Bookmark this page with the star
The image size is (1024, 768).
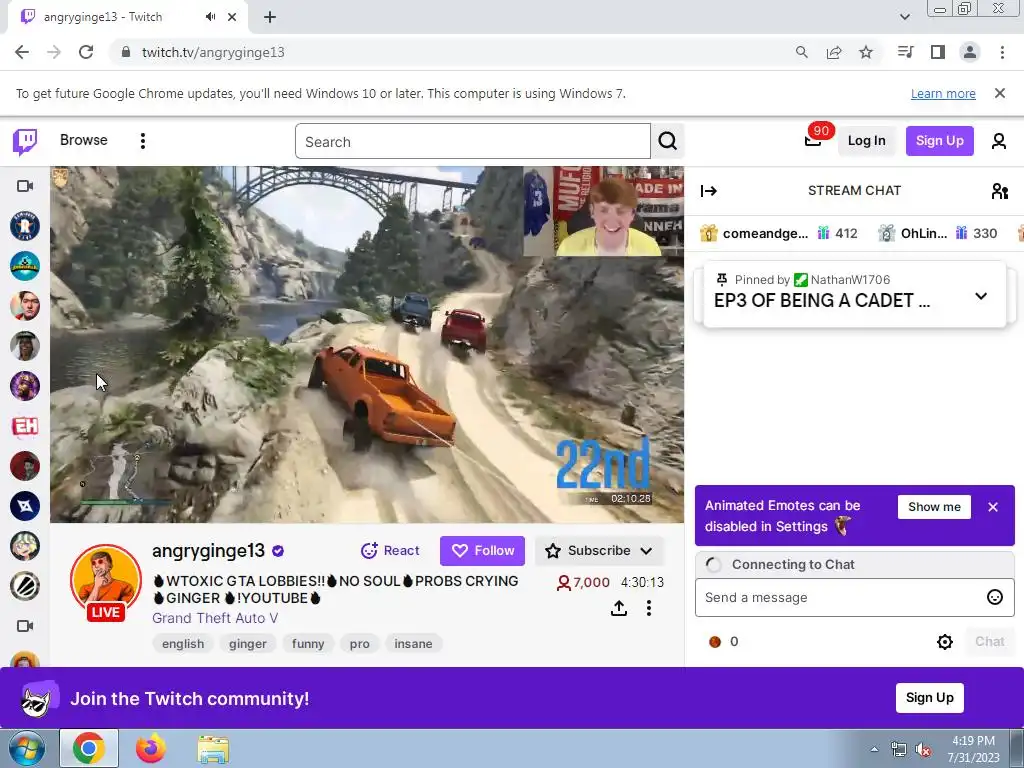pyautogui.click(x=866, y=52)
